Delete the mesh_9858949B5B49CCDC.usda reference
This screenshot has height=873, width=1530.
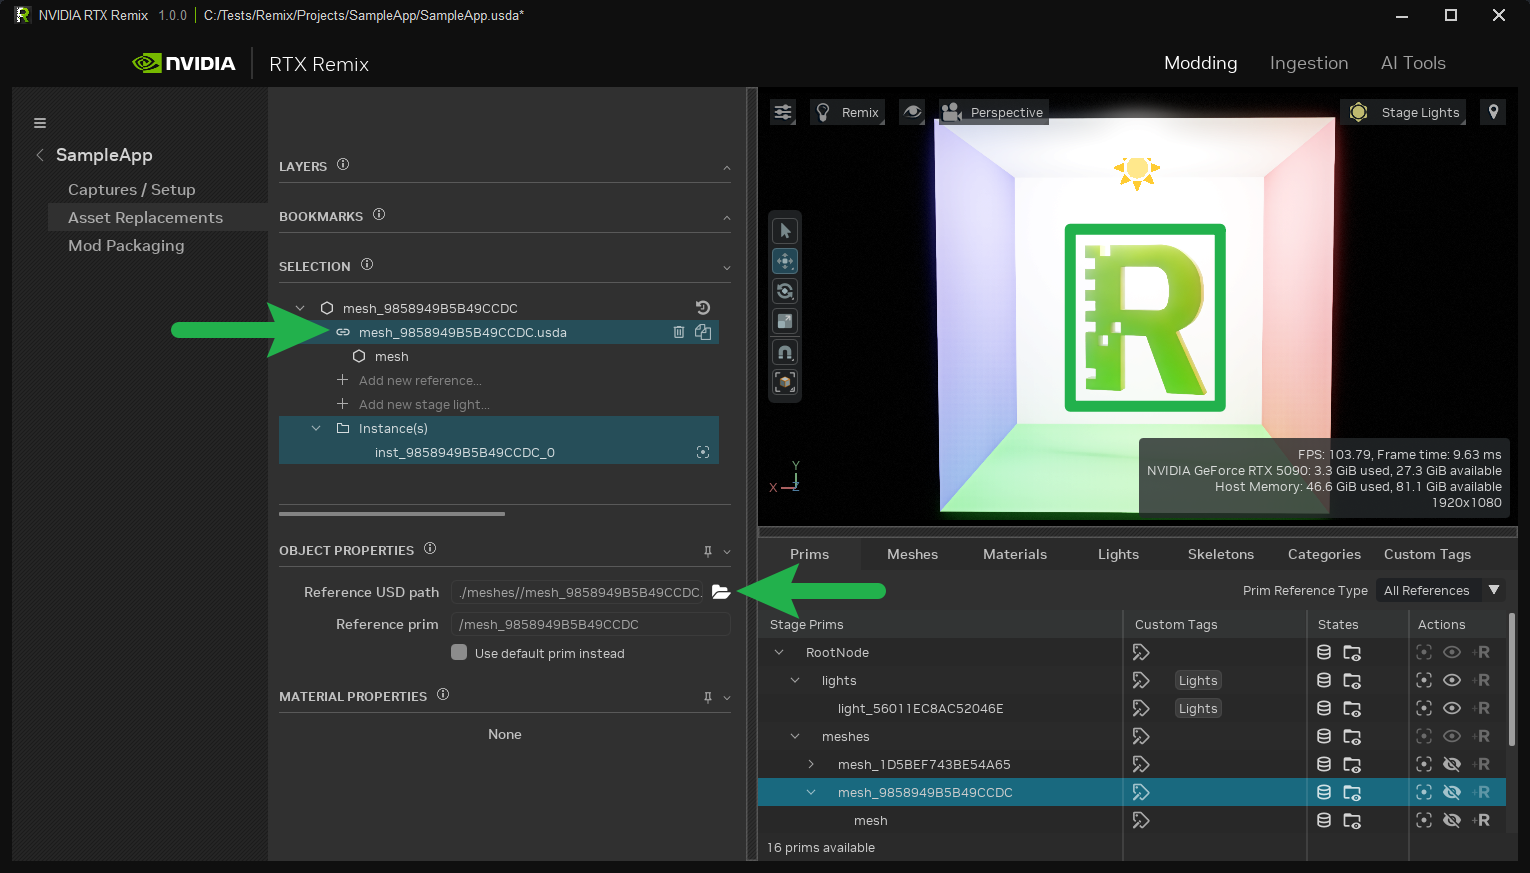point(679,331)
